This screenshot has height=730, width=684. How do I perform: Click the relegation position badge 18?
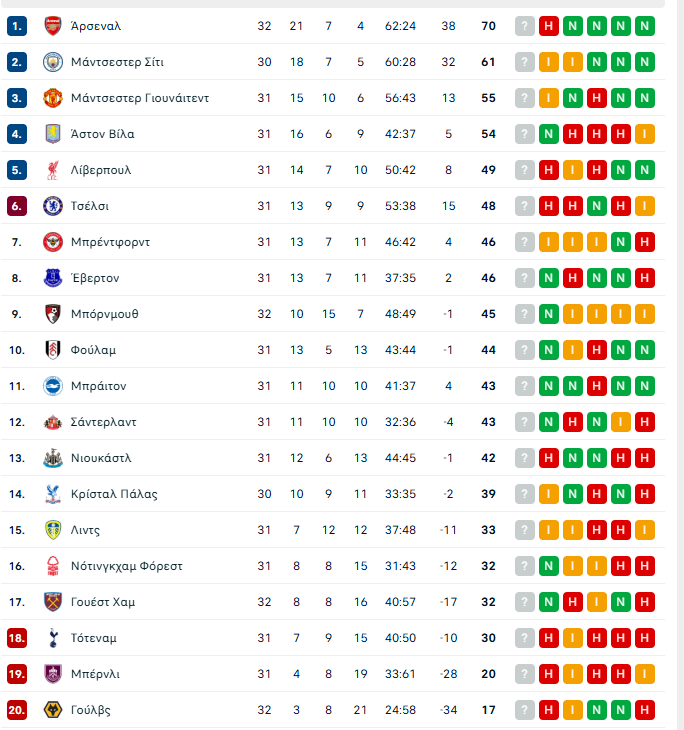[17, 638]
